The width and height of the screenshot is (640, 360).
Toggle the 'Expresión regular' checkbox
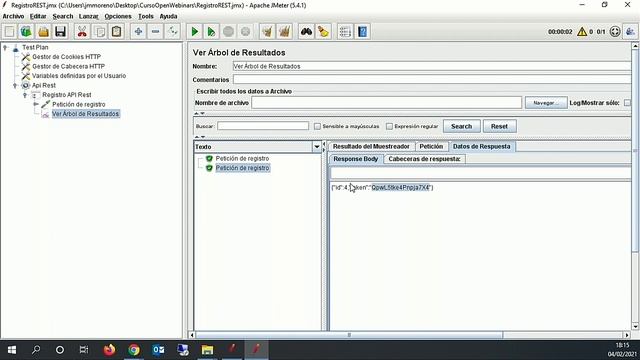(389, 127)
